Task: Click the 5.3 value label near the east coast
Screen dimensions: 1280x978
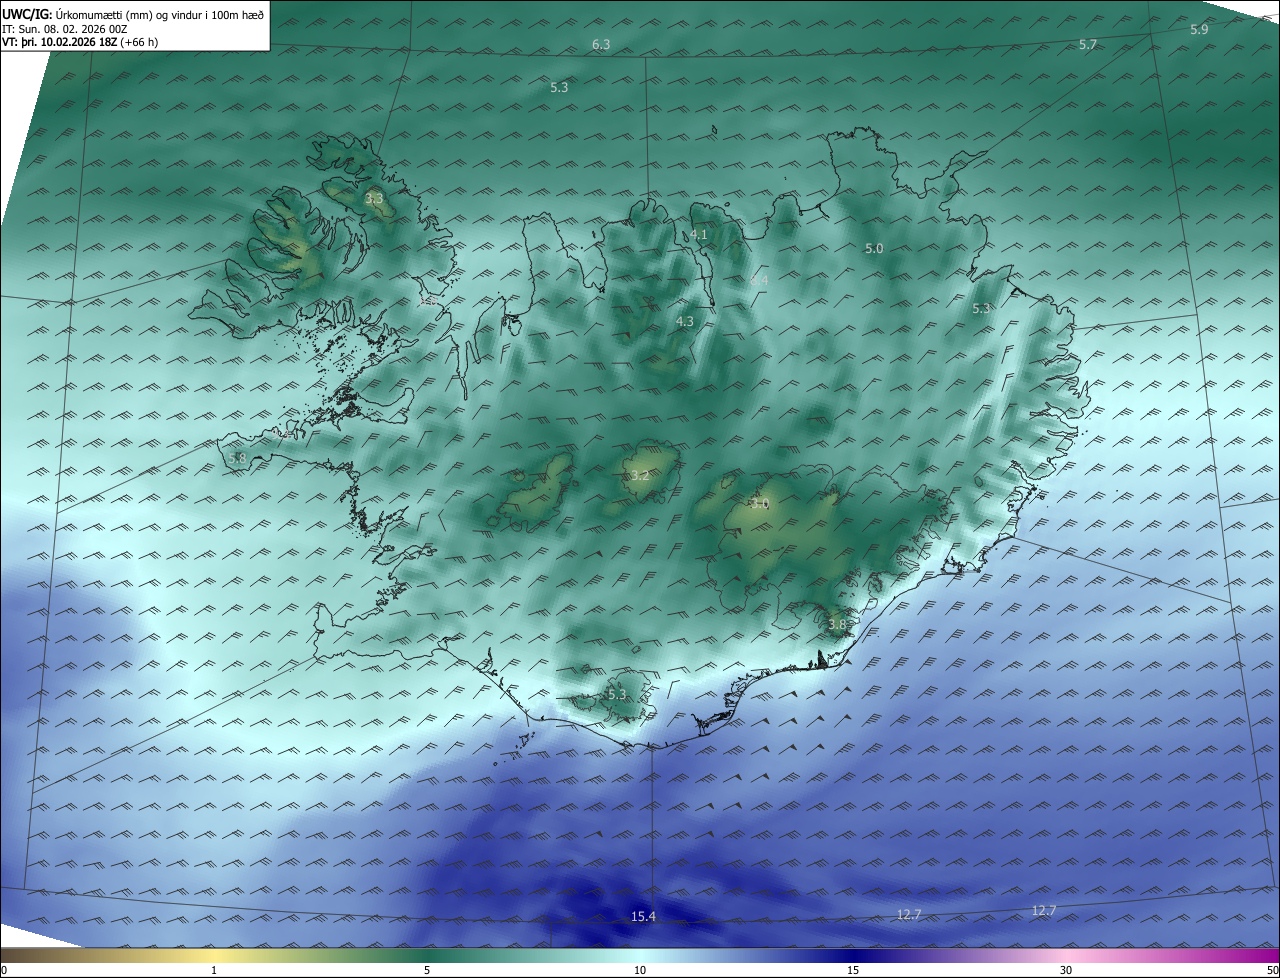Action: [x=982, y=308]
